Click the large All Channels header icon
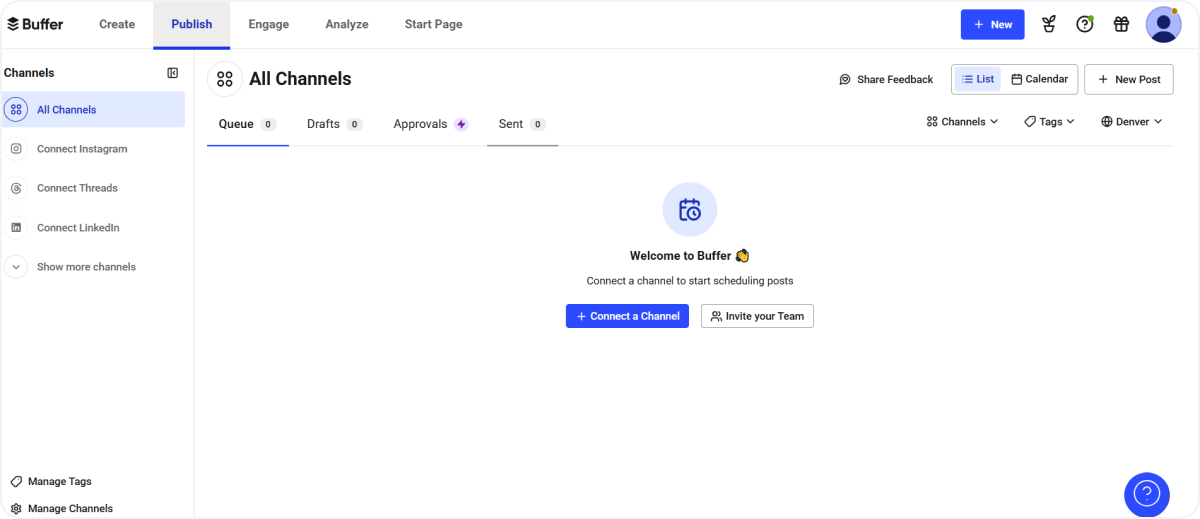Screen dimensions: 1200x519 pos(225,79)
